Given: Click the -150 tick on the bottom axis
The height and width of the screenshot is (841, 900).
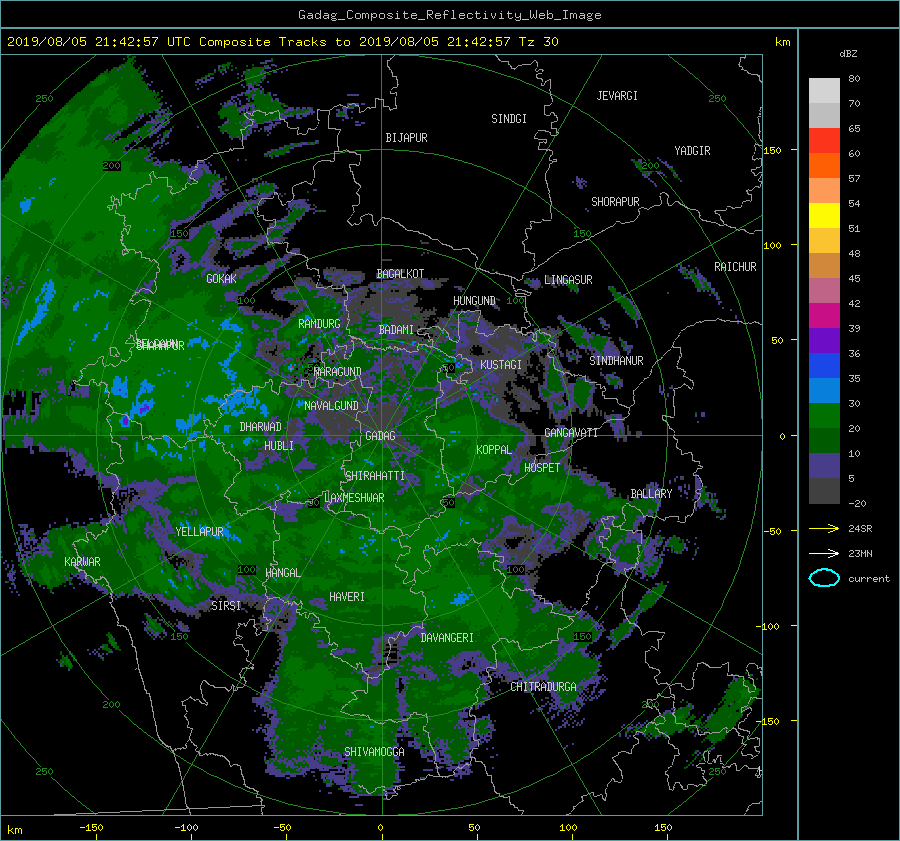Looking at the screenshot, I should coord(91,828).
